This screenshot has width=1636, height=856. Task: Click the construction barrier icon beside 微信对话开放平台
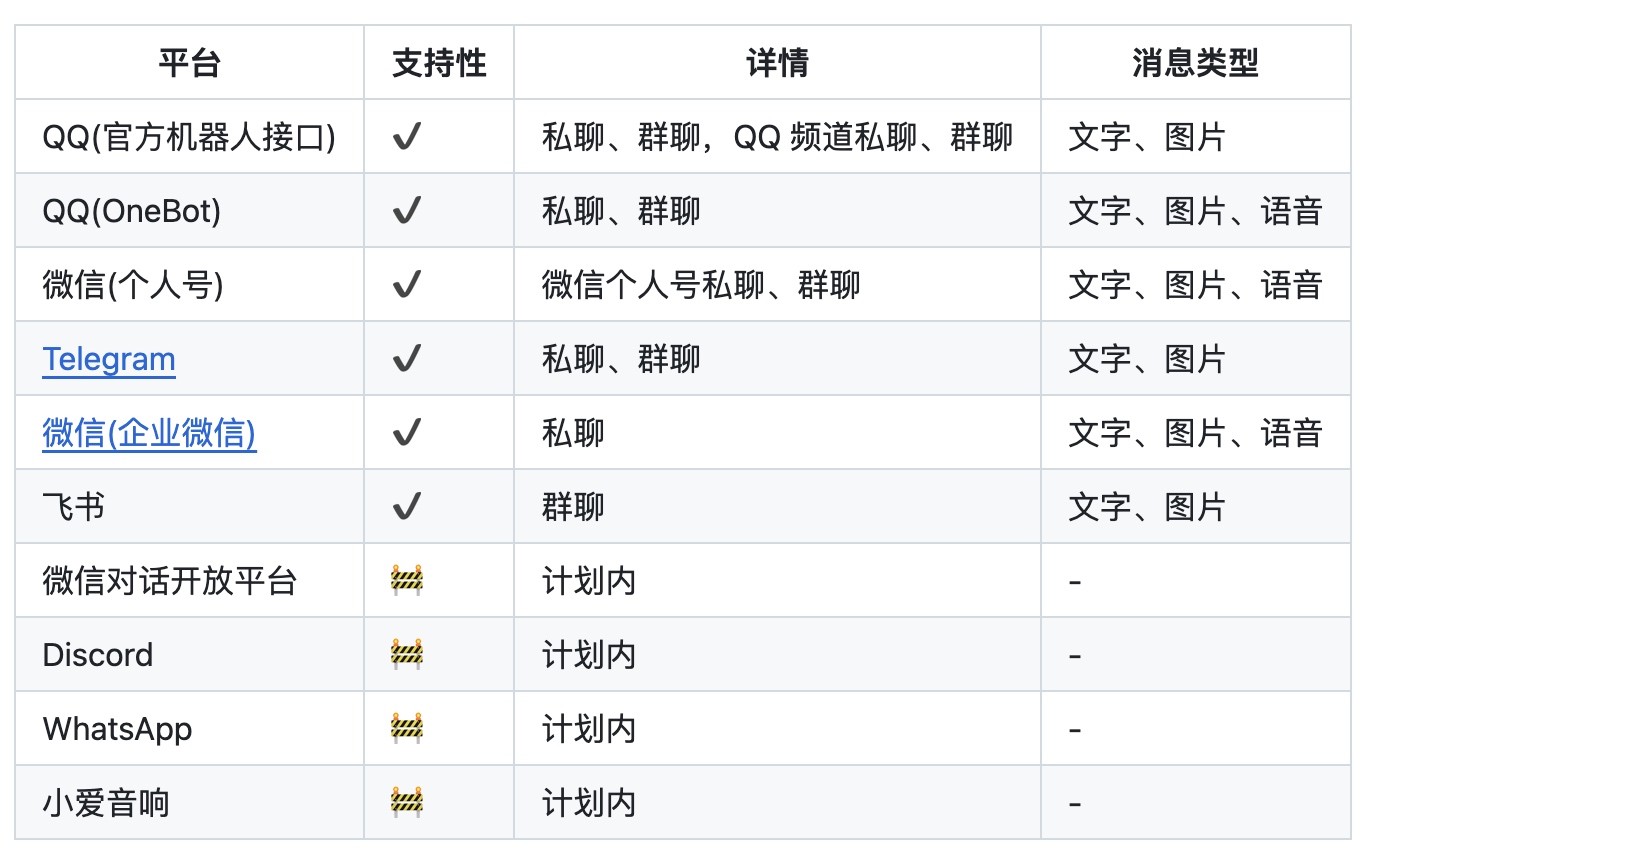pyautogui.click(x=407, y=581)
